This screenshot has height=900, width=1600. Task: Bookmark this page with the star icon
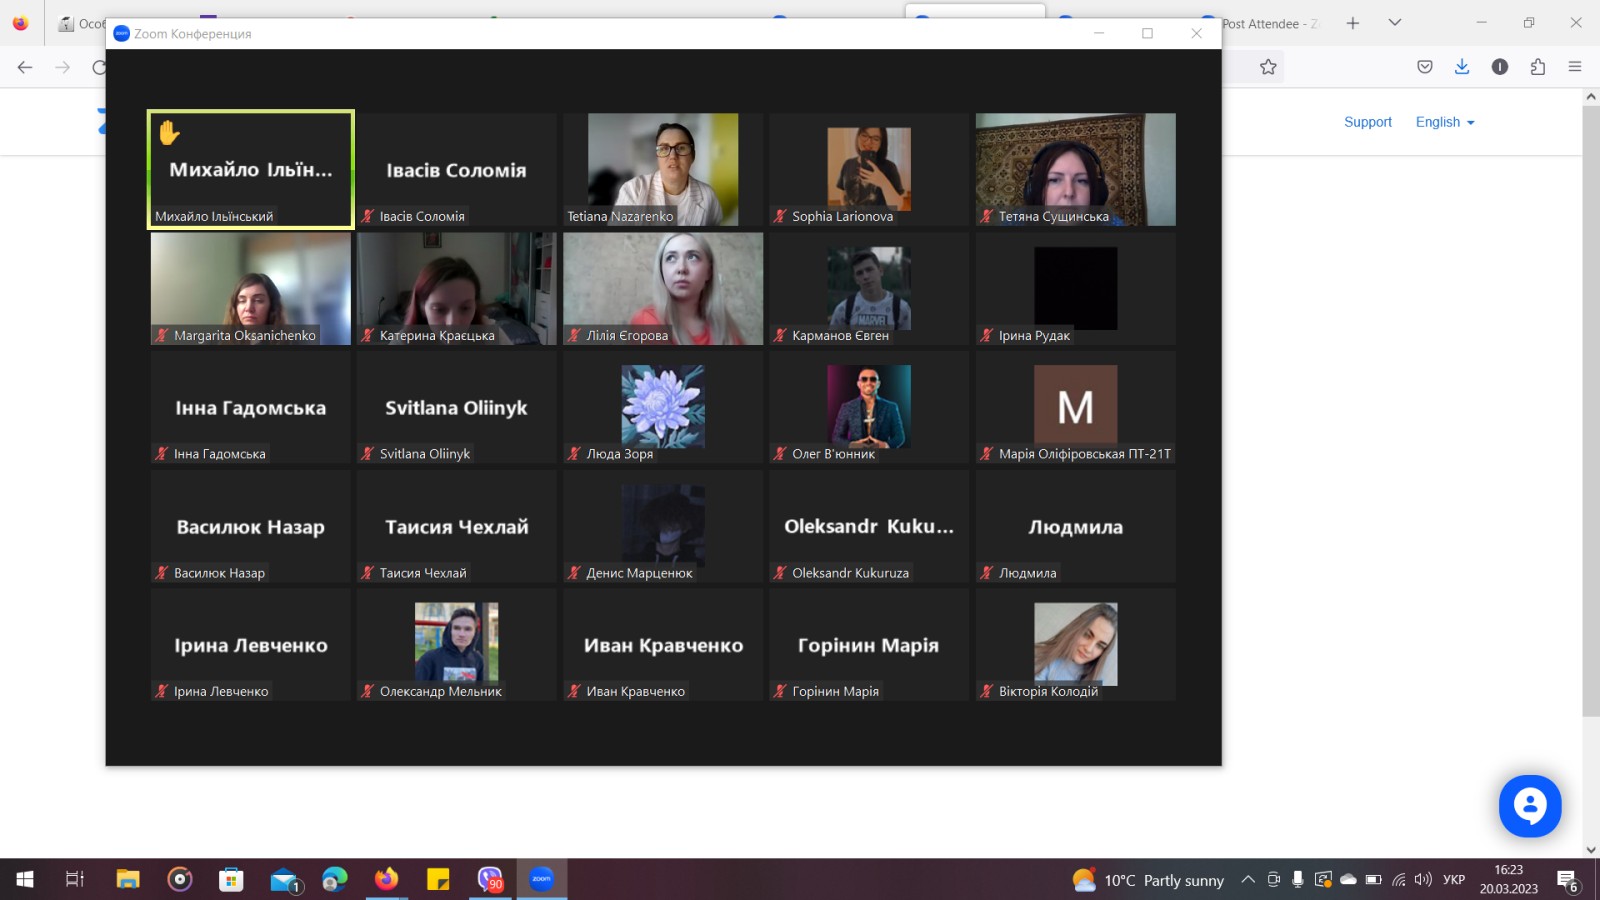(x=1268, y=67)
